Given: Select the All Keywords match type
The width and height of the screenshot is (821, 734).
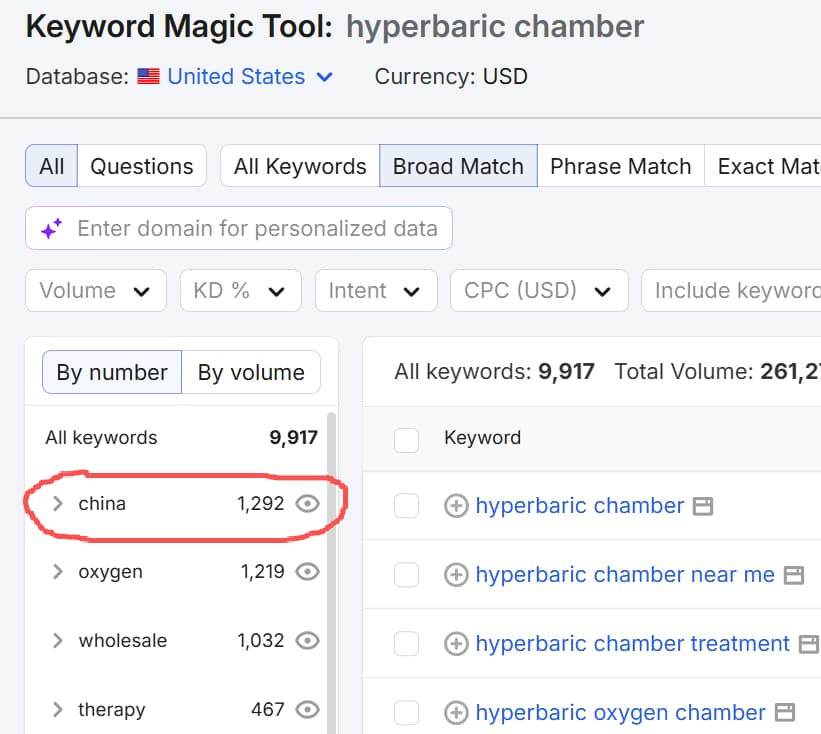Looking at the screenshot, I should [x=300, y=166].
